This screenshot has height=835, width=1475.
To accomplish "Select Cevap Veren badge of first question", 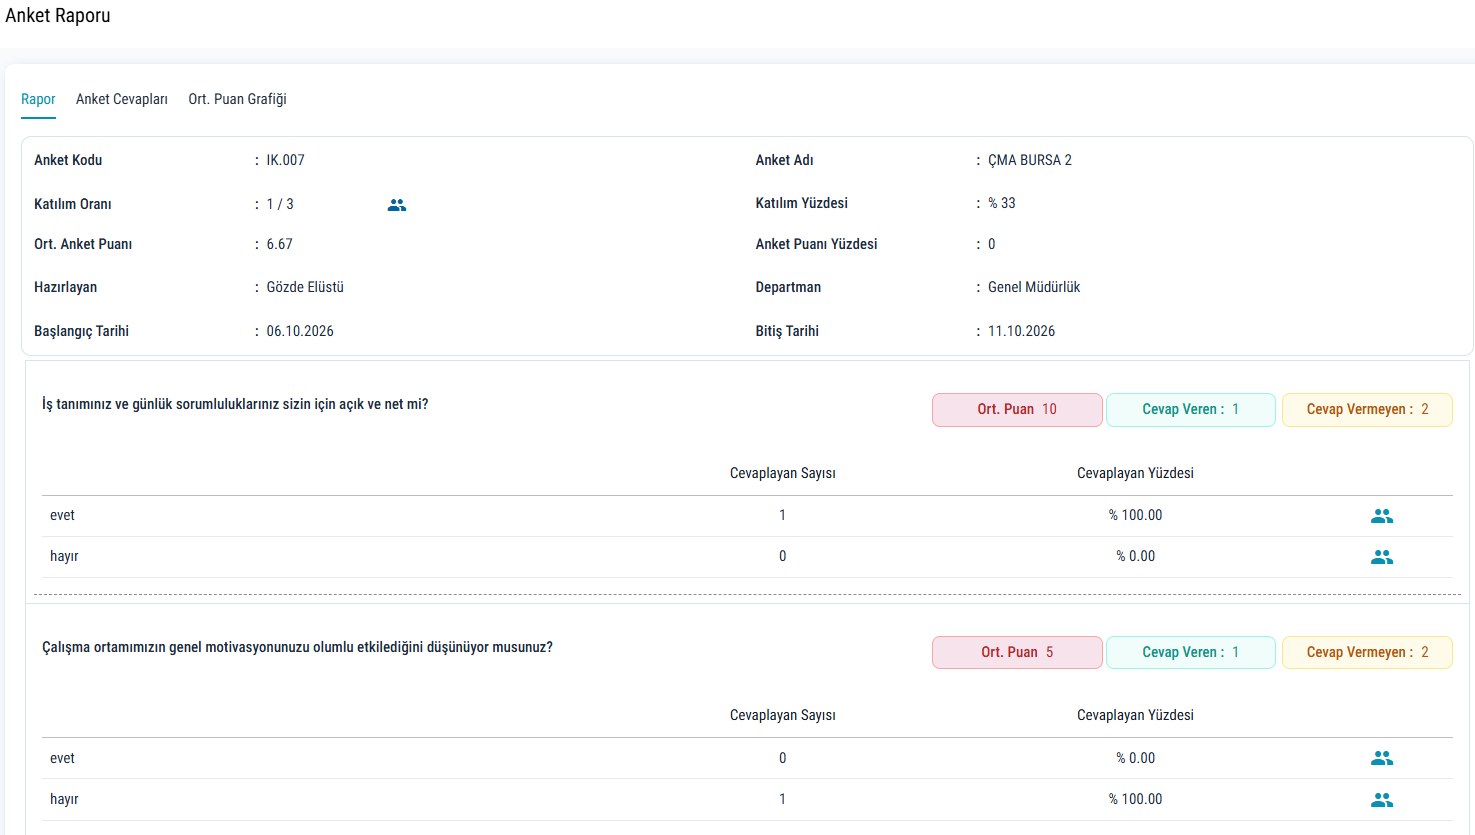I will 1191,410.
